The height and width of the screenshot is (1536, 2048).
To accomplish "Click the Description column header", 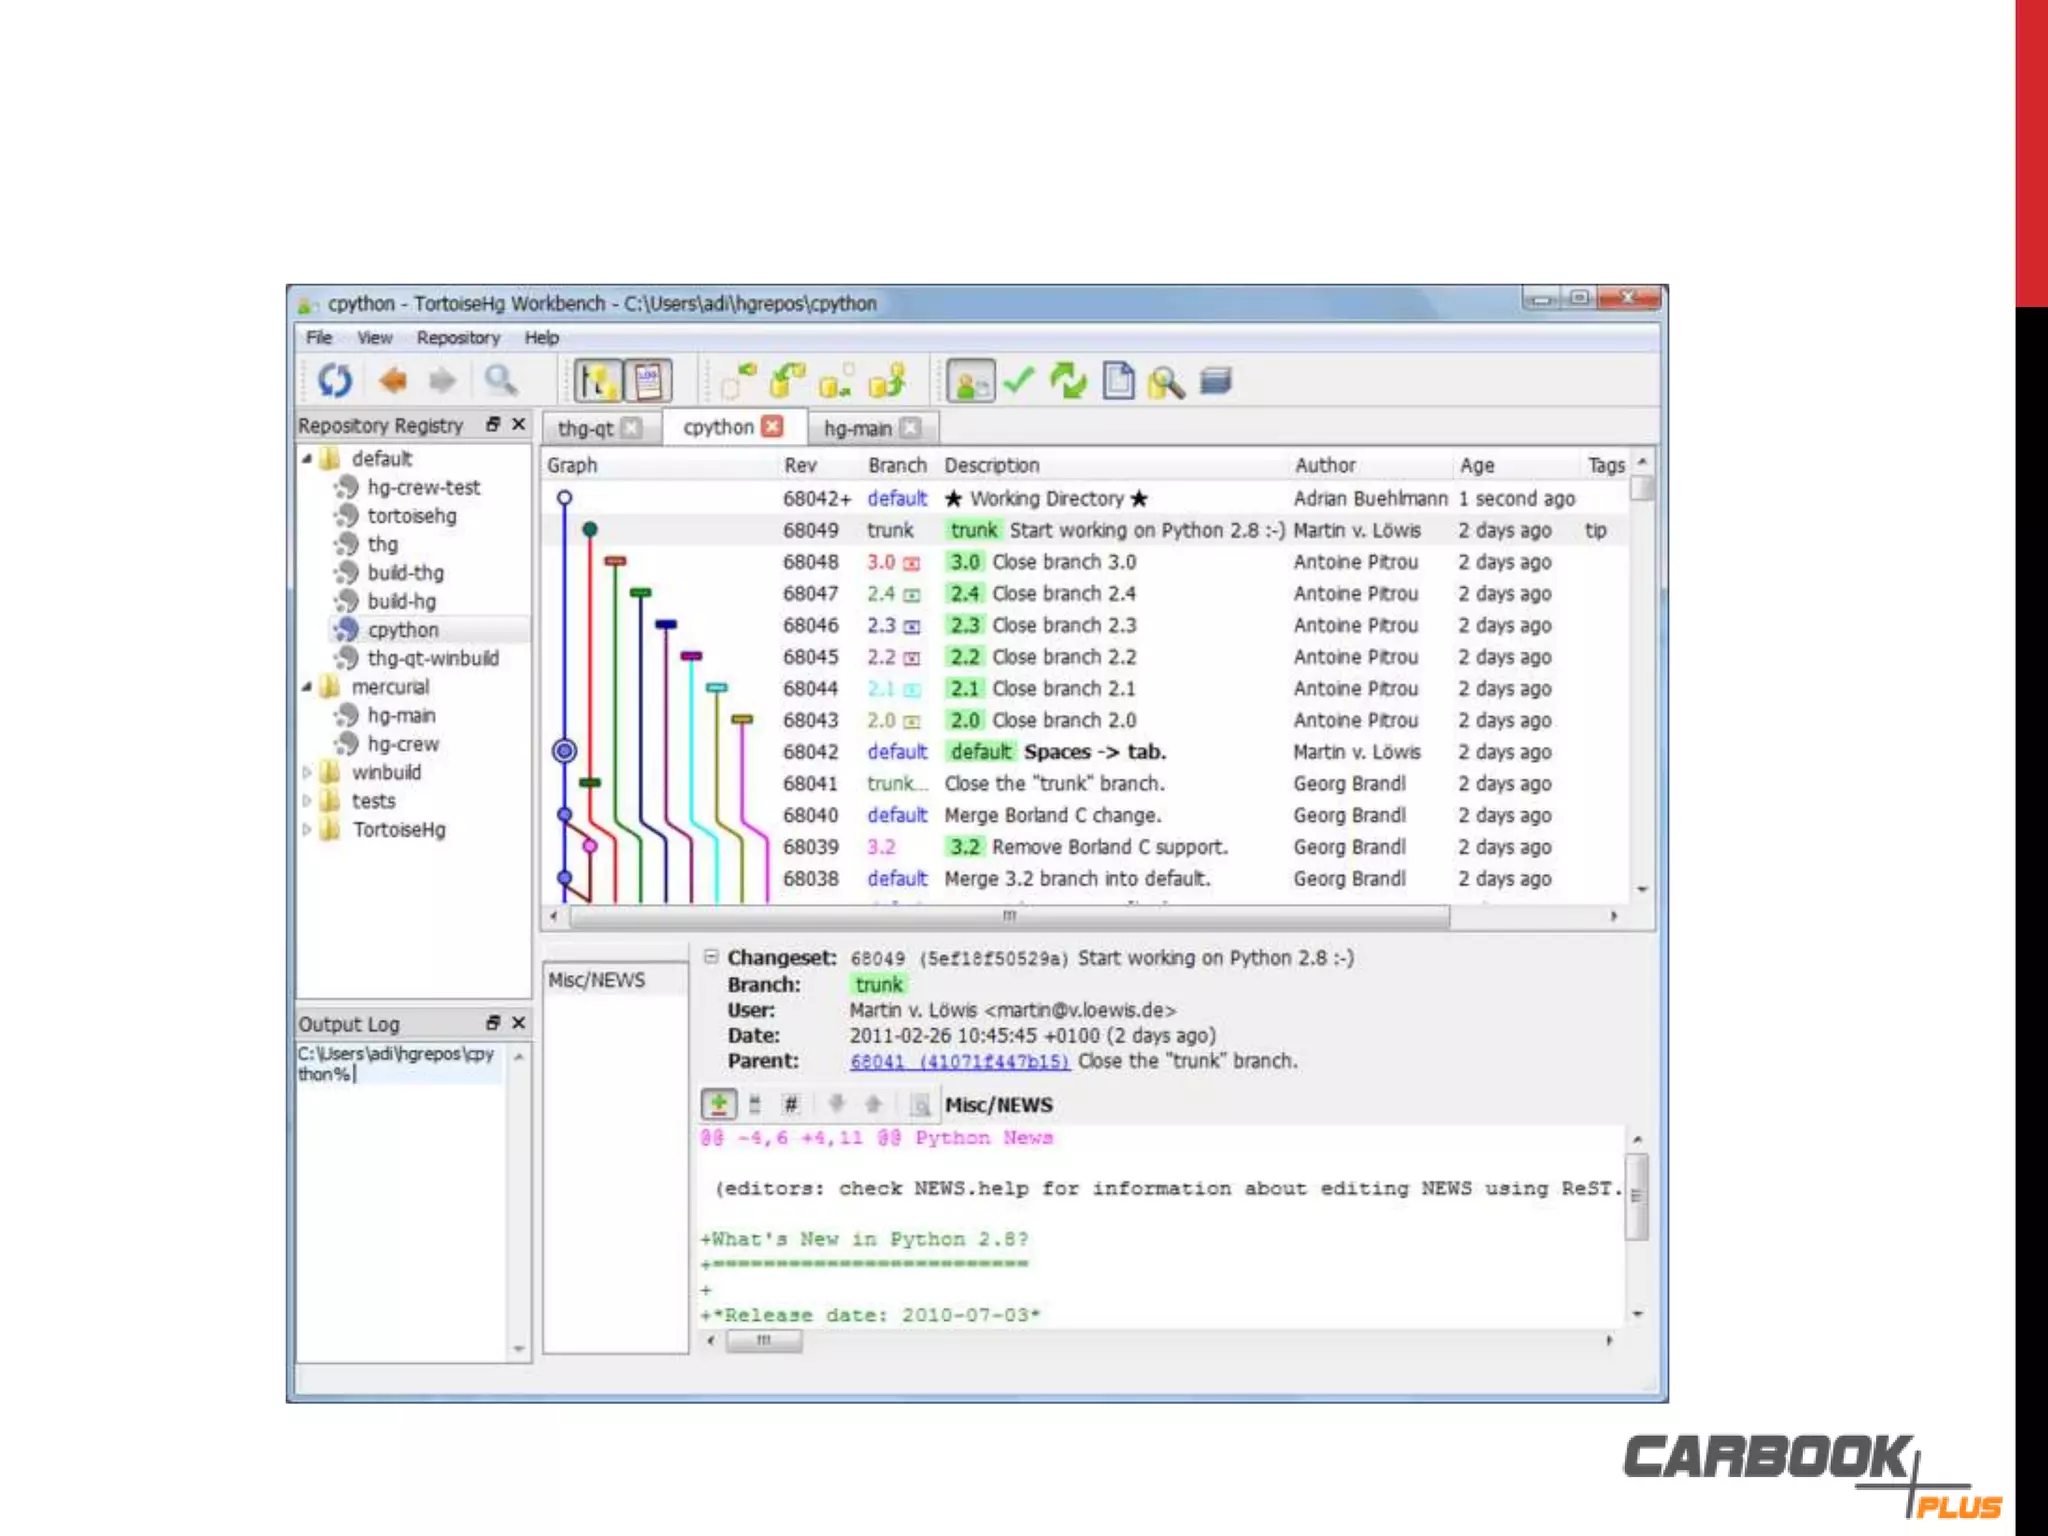I will [x=992, y=465].
